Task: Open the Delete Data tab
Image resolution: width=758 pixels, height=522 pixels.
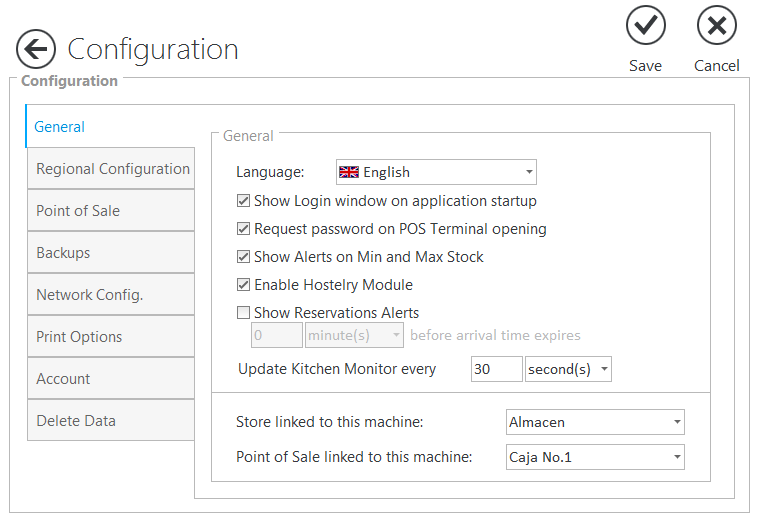Action: click(111, 420)
